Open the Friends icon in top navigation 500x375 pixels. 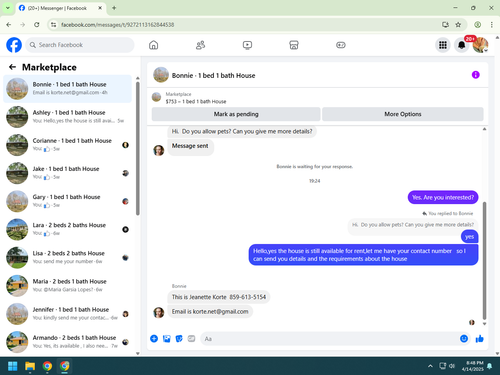[200, 45]
